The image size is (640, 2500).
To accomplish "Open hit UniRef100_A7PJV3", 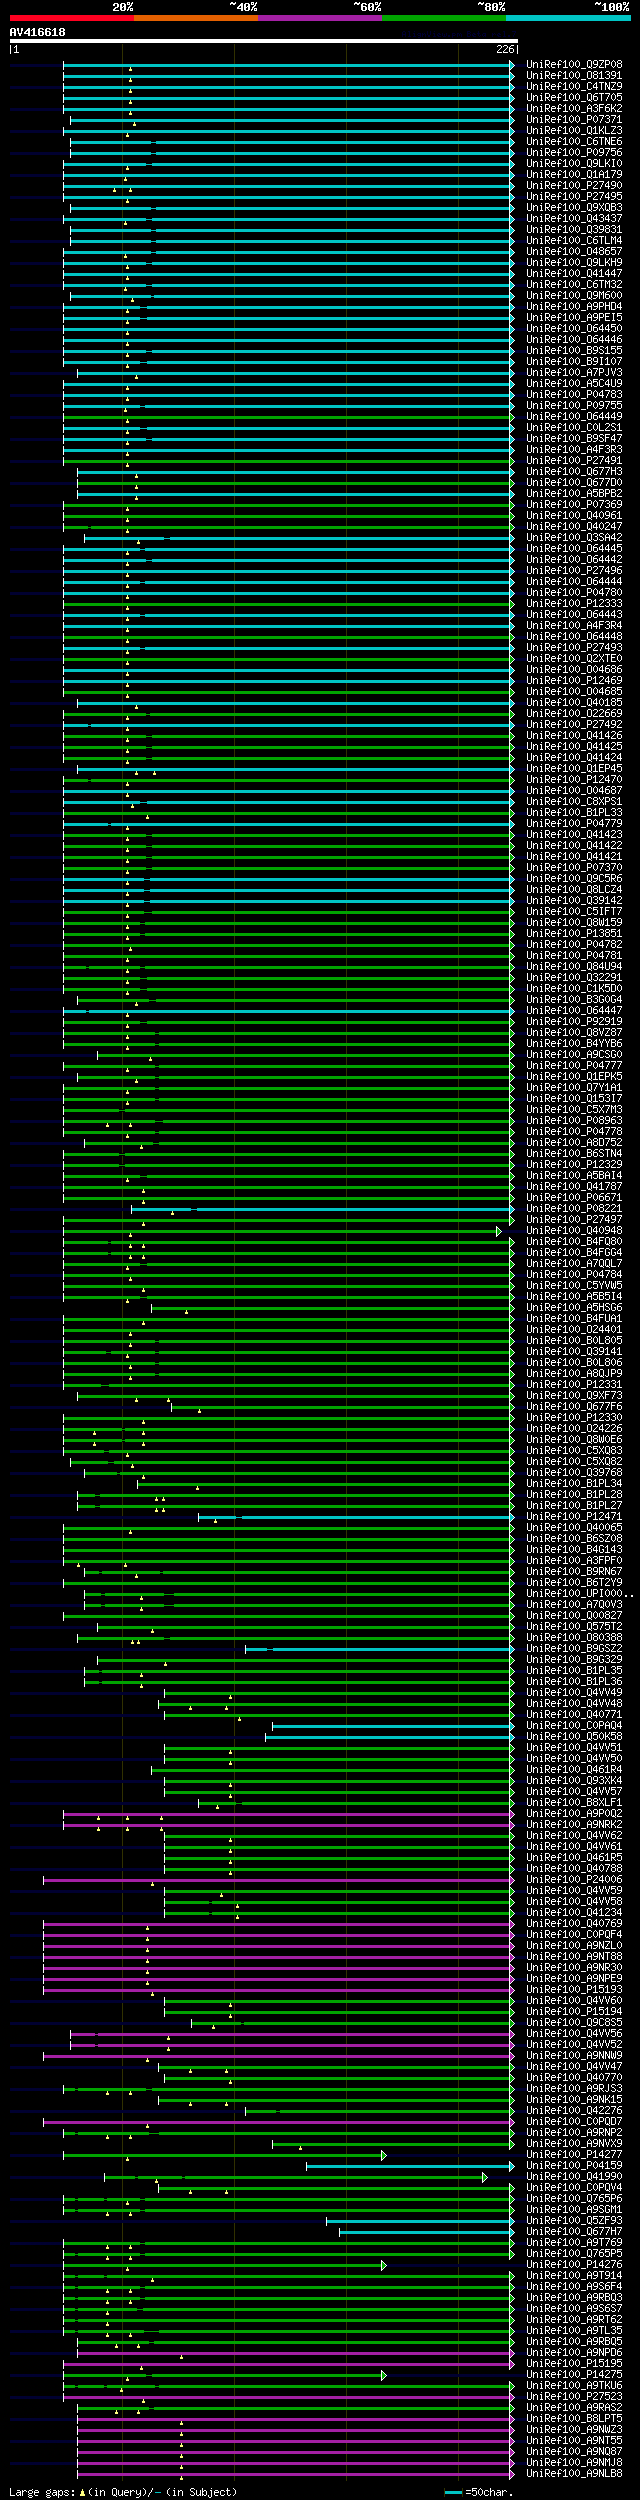I will point(574,372).
